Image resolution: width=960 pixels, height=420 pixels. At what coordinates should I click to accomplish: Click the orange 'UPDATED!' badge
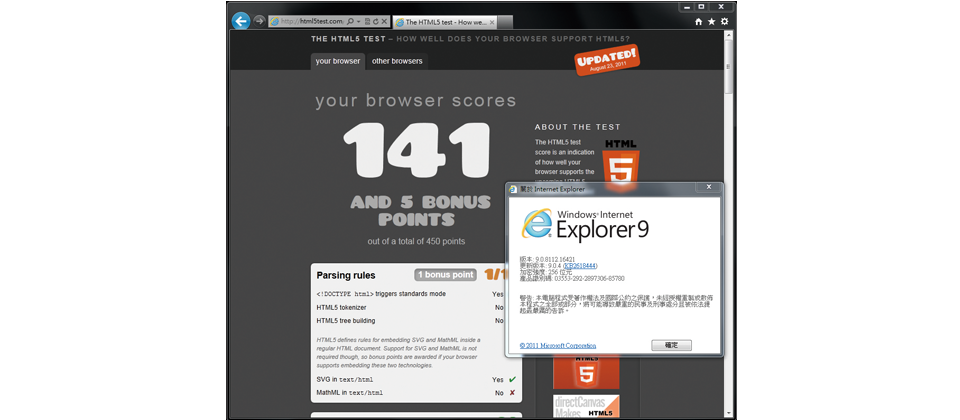click(x=607, y=60)
